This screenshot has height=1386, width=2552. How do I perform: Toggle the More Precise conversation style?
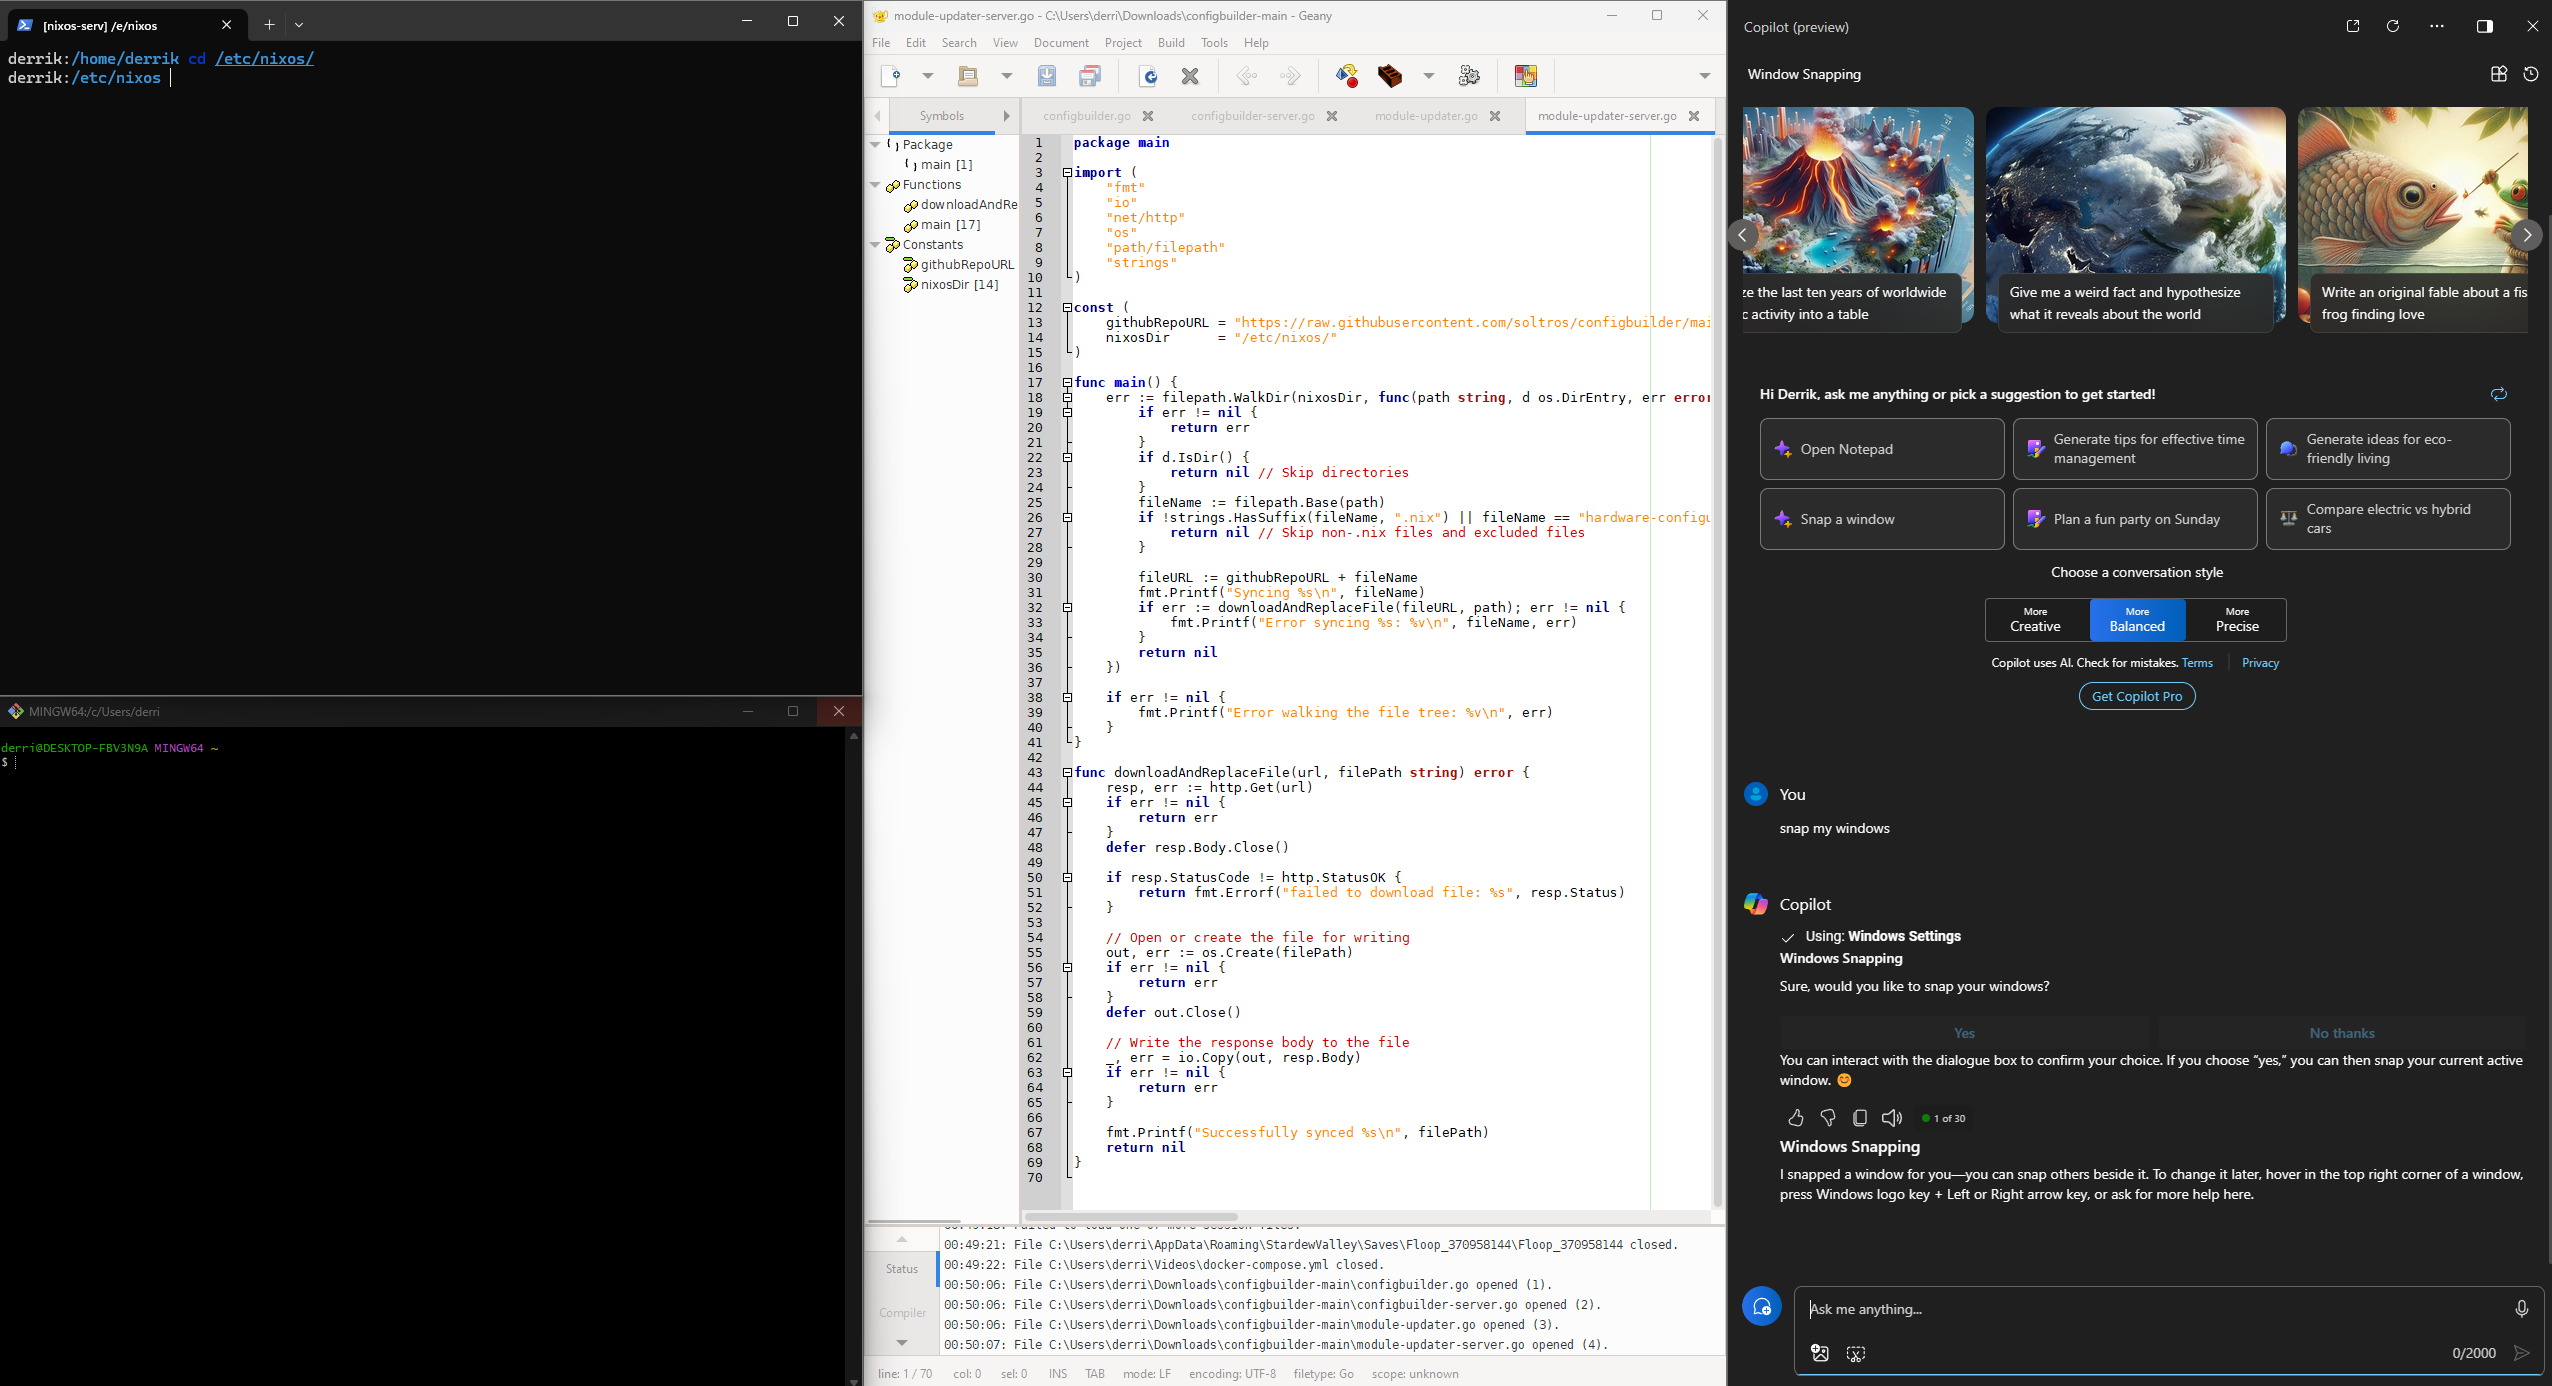(2235, 618)
